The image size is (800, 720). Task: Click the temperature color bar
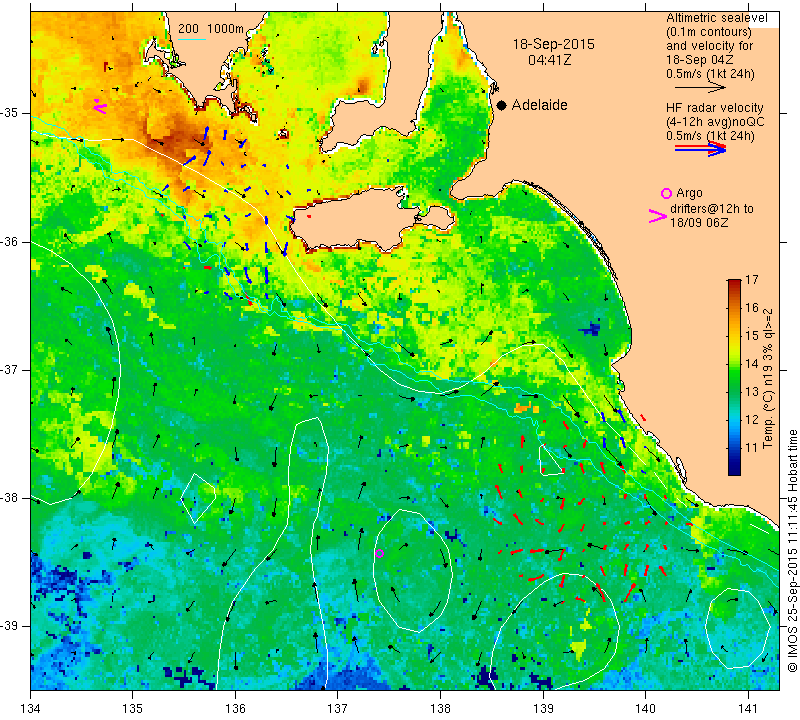click(x=734, y=377)
